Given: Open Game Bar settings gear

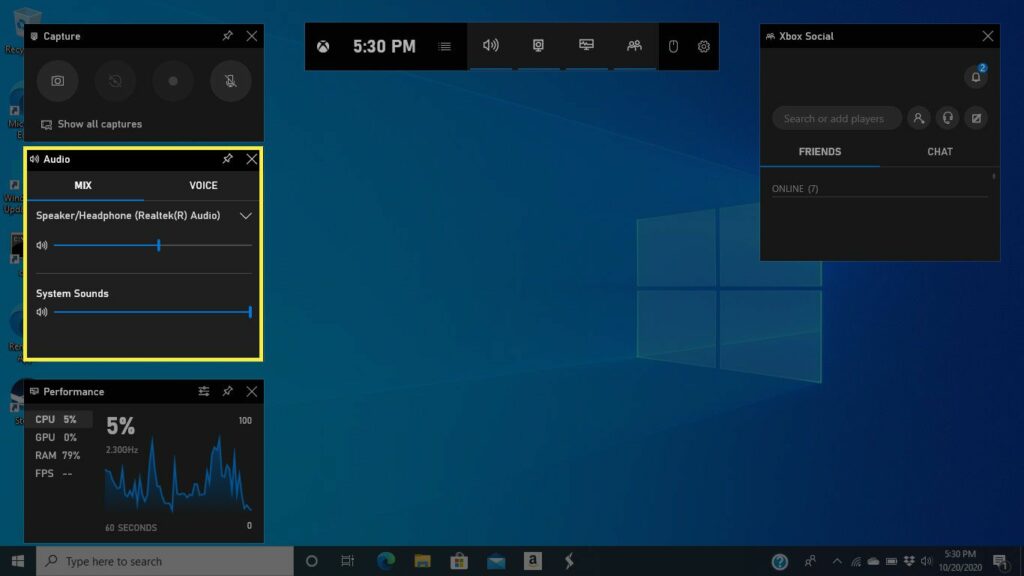Looking at the screenshot, I should pos(704,46).
